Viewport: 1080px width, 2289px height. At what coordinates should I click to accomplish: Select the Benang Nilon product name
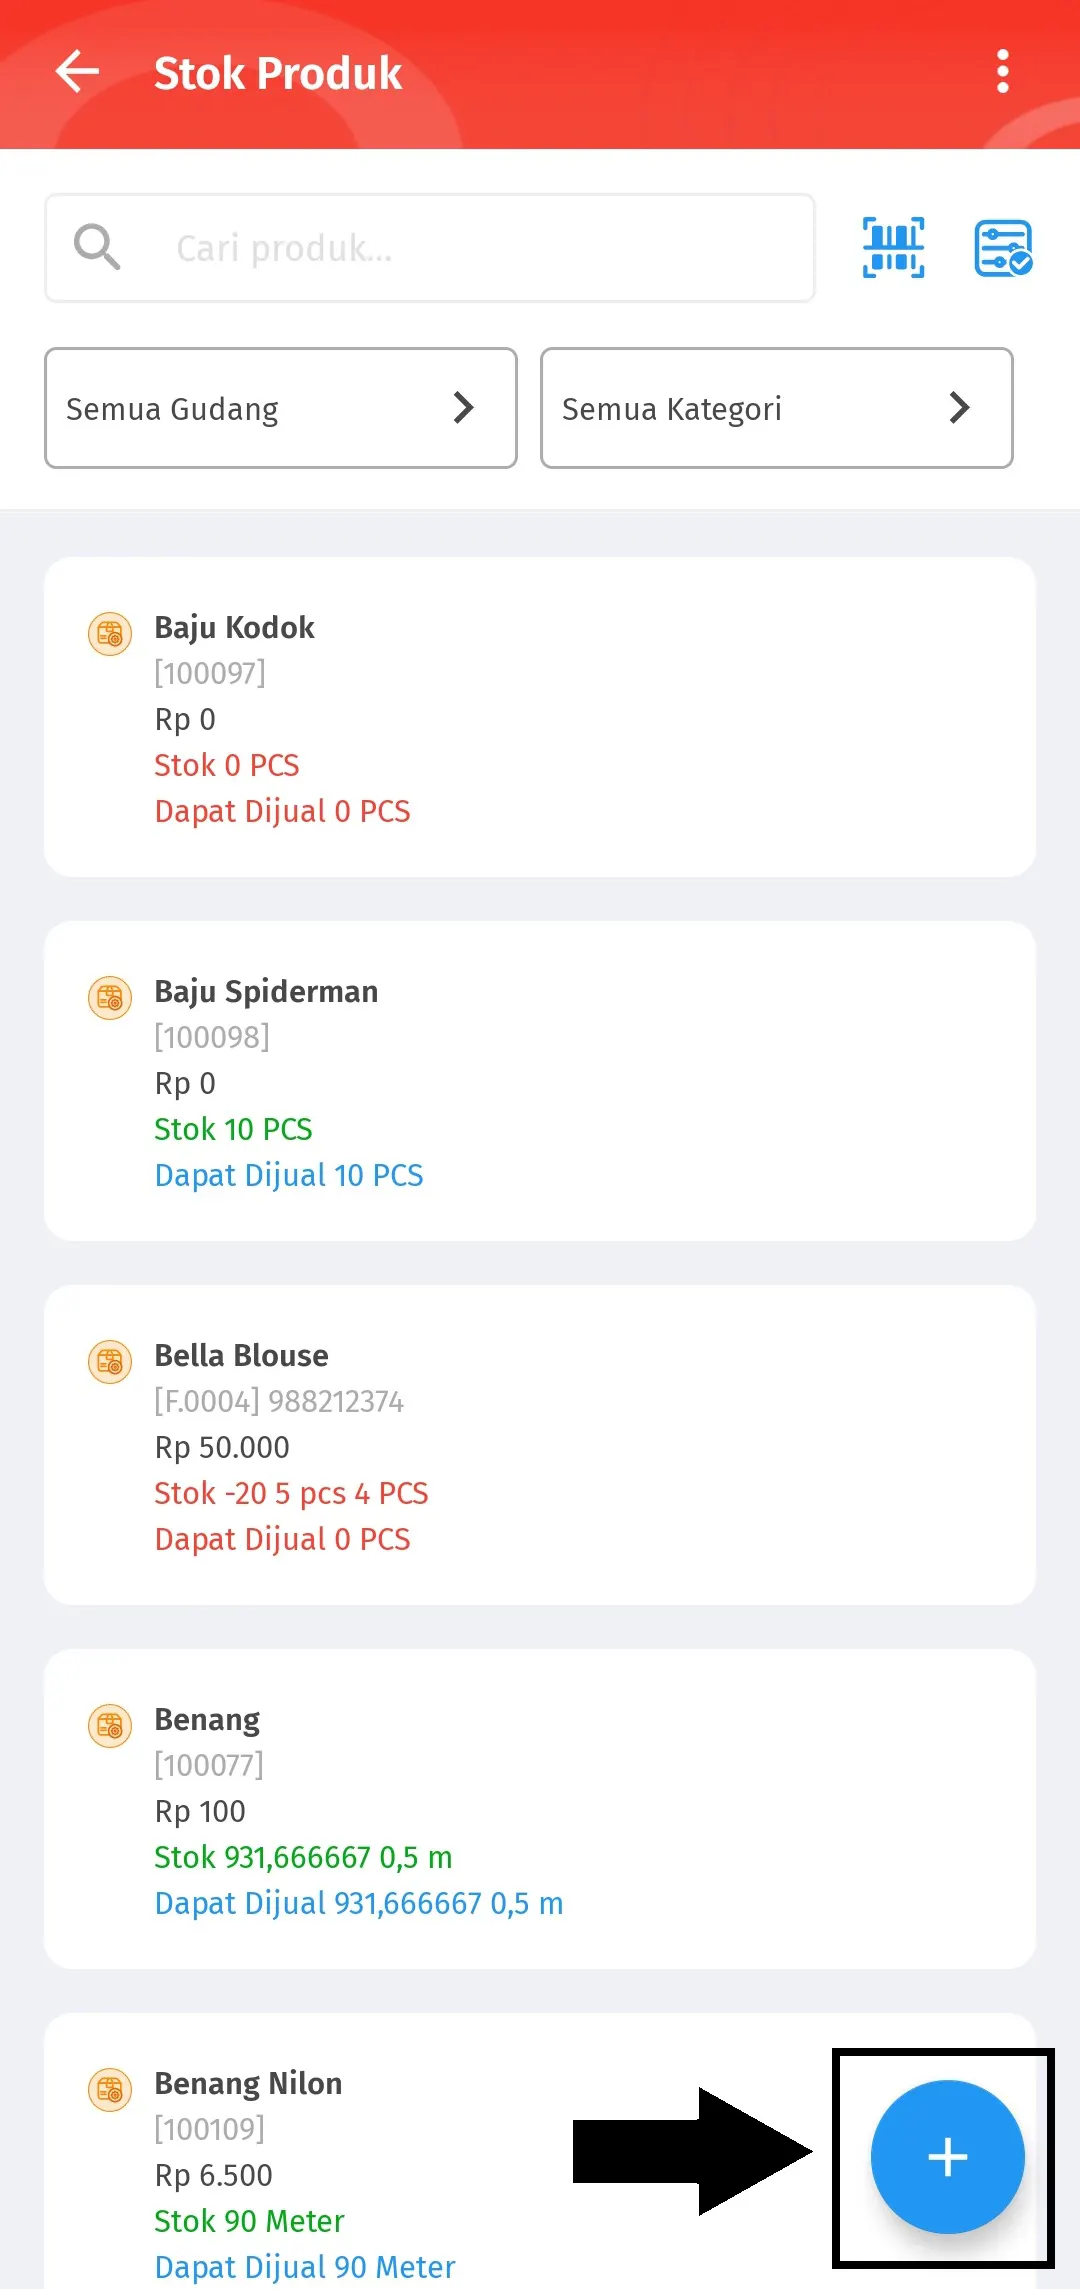click(x=248, y=2083)
